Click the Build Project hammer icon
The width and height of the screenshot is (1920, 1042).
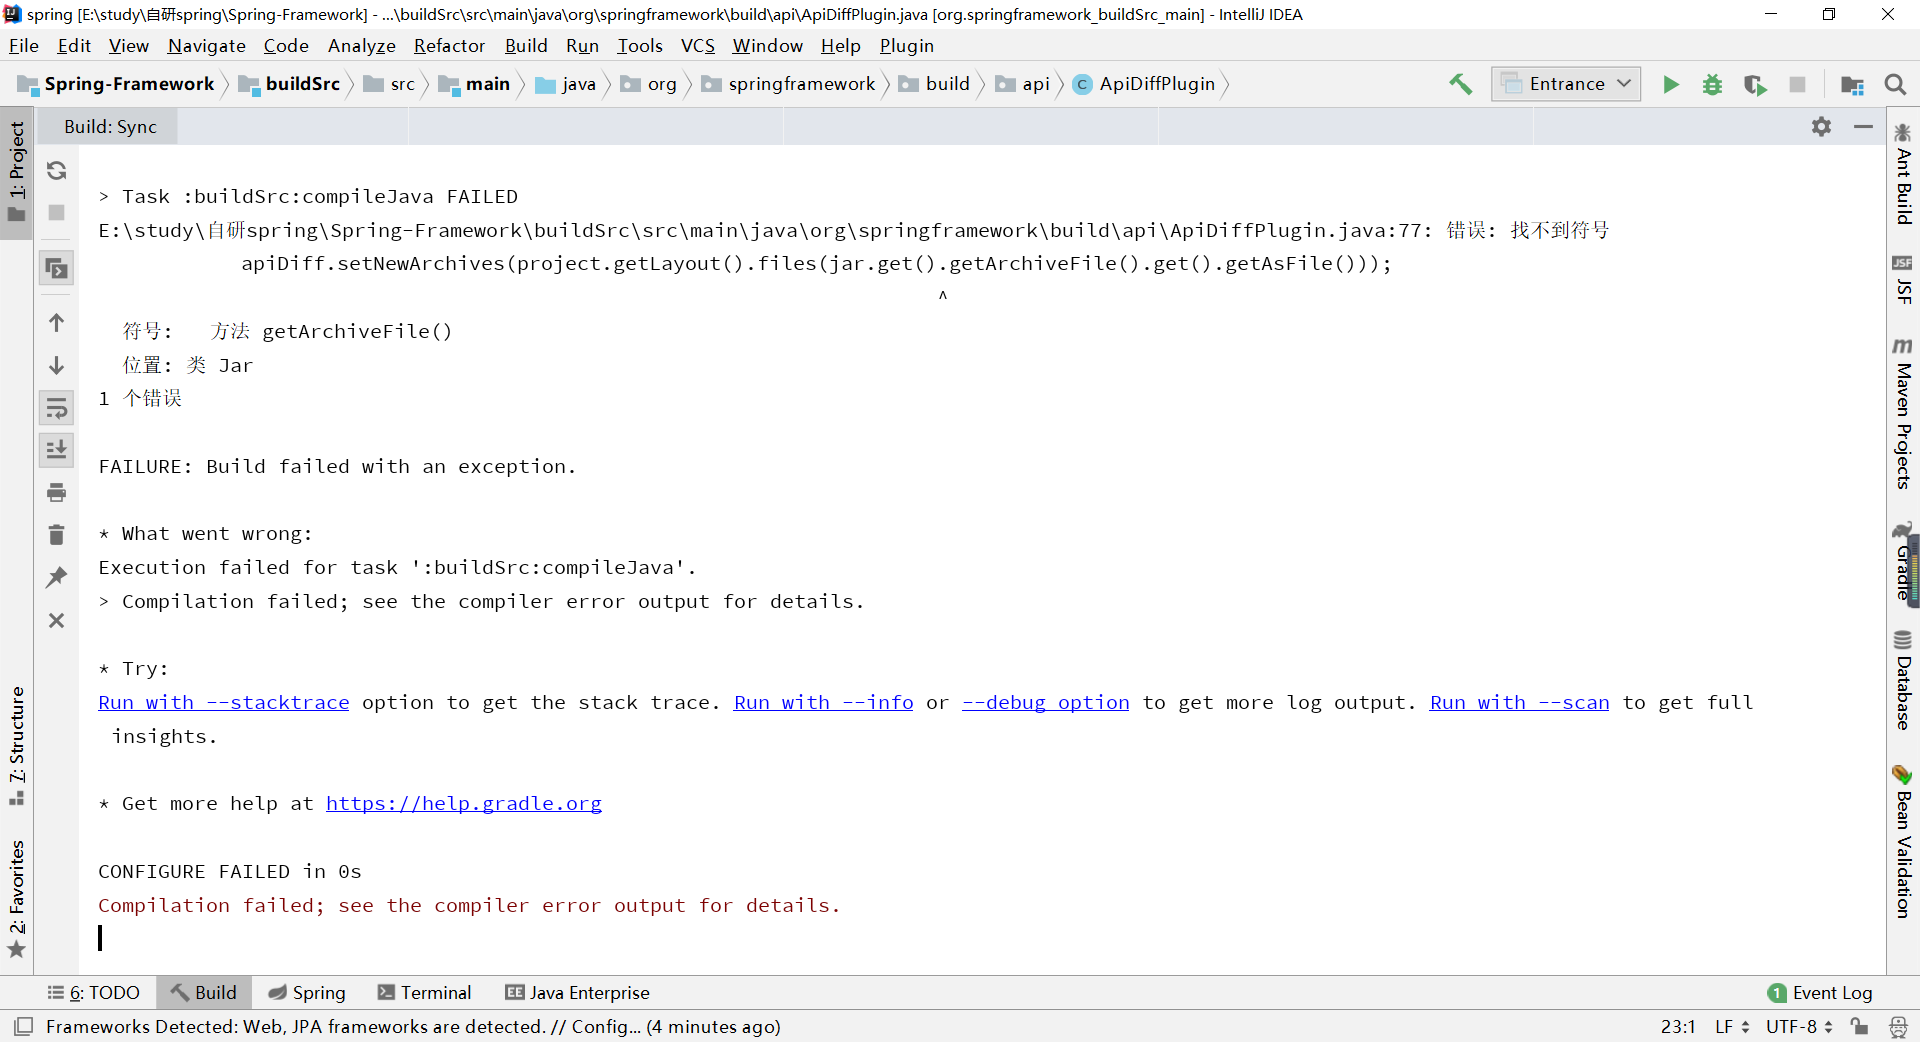click(1460, 84)
